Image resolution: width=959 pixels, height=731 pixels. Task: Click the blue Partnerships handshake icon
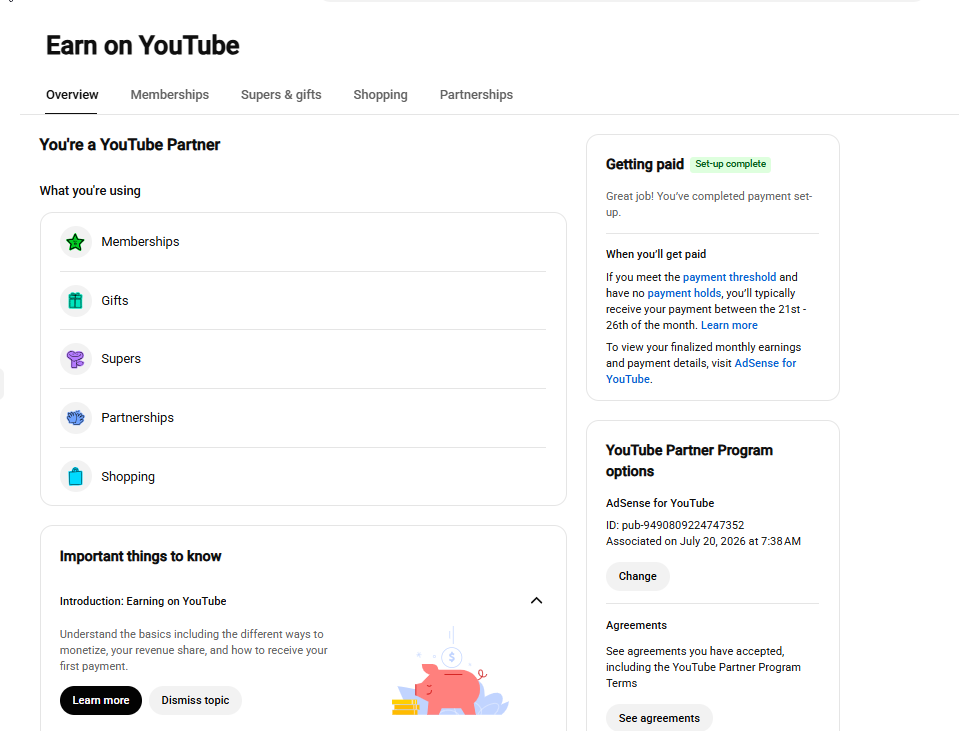click(75, 418)
